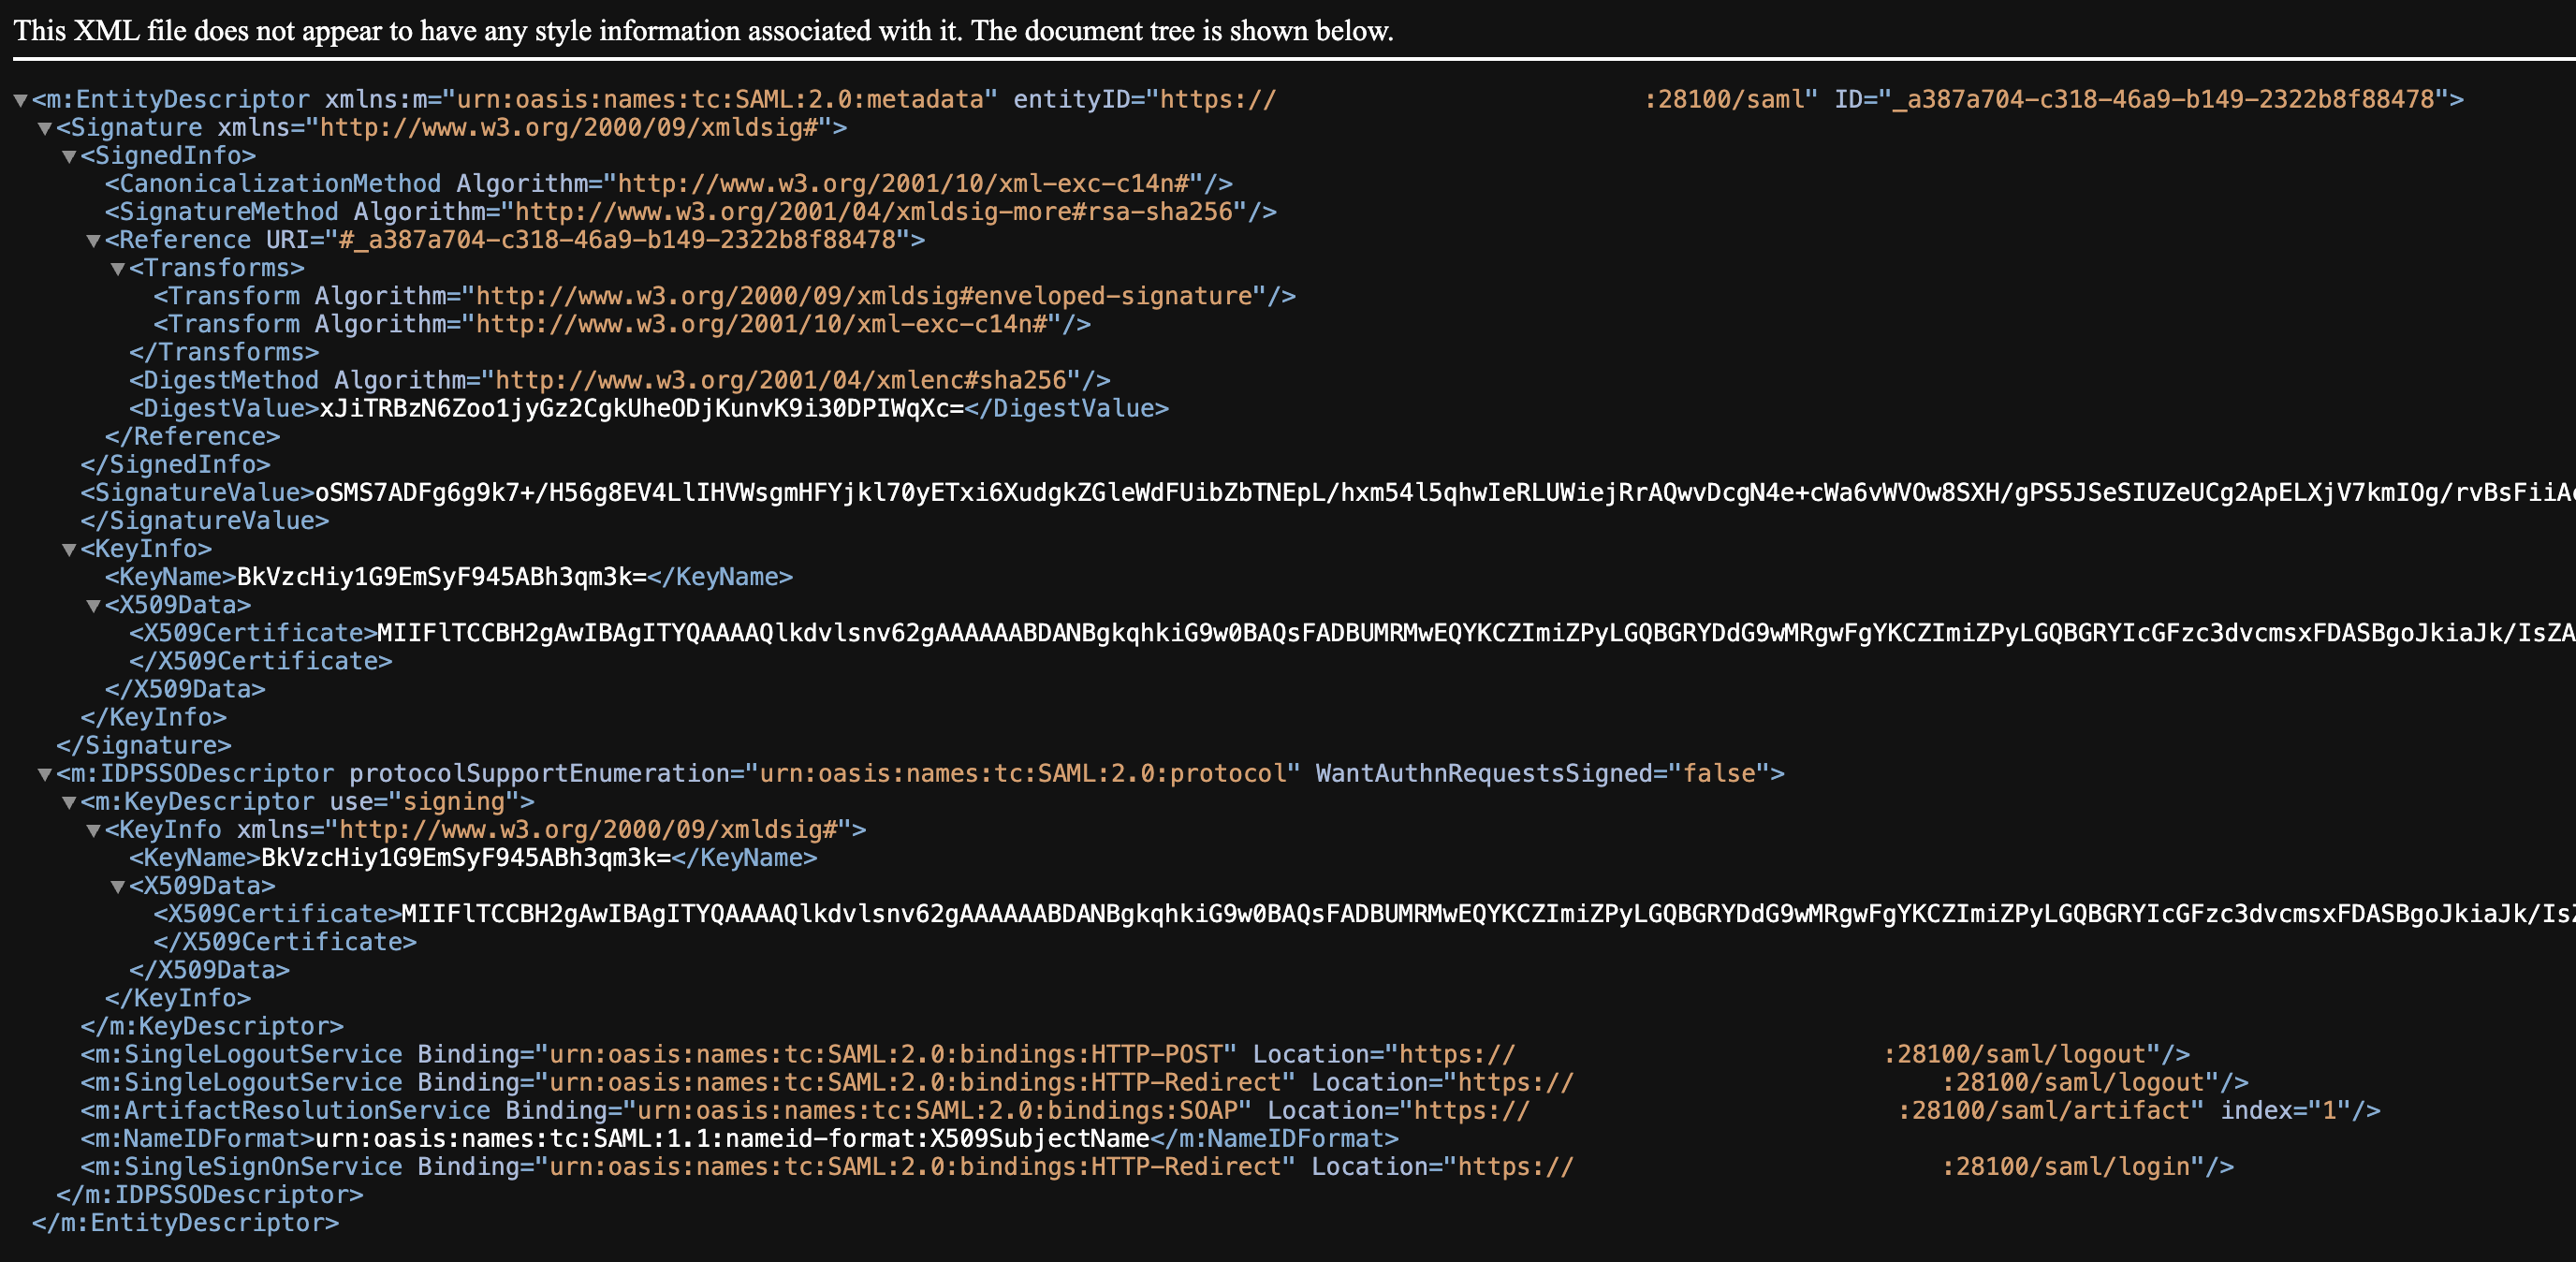Click the DigestValue xJiTRBzN6Zoo1jyGz2 text
Viewport: 2576px width, 1262px height.
[642, 408]
